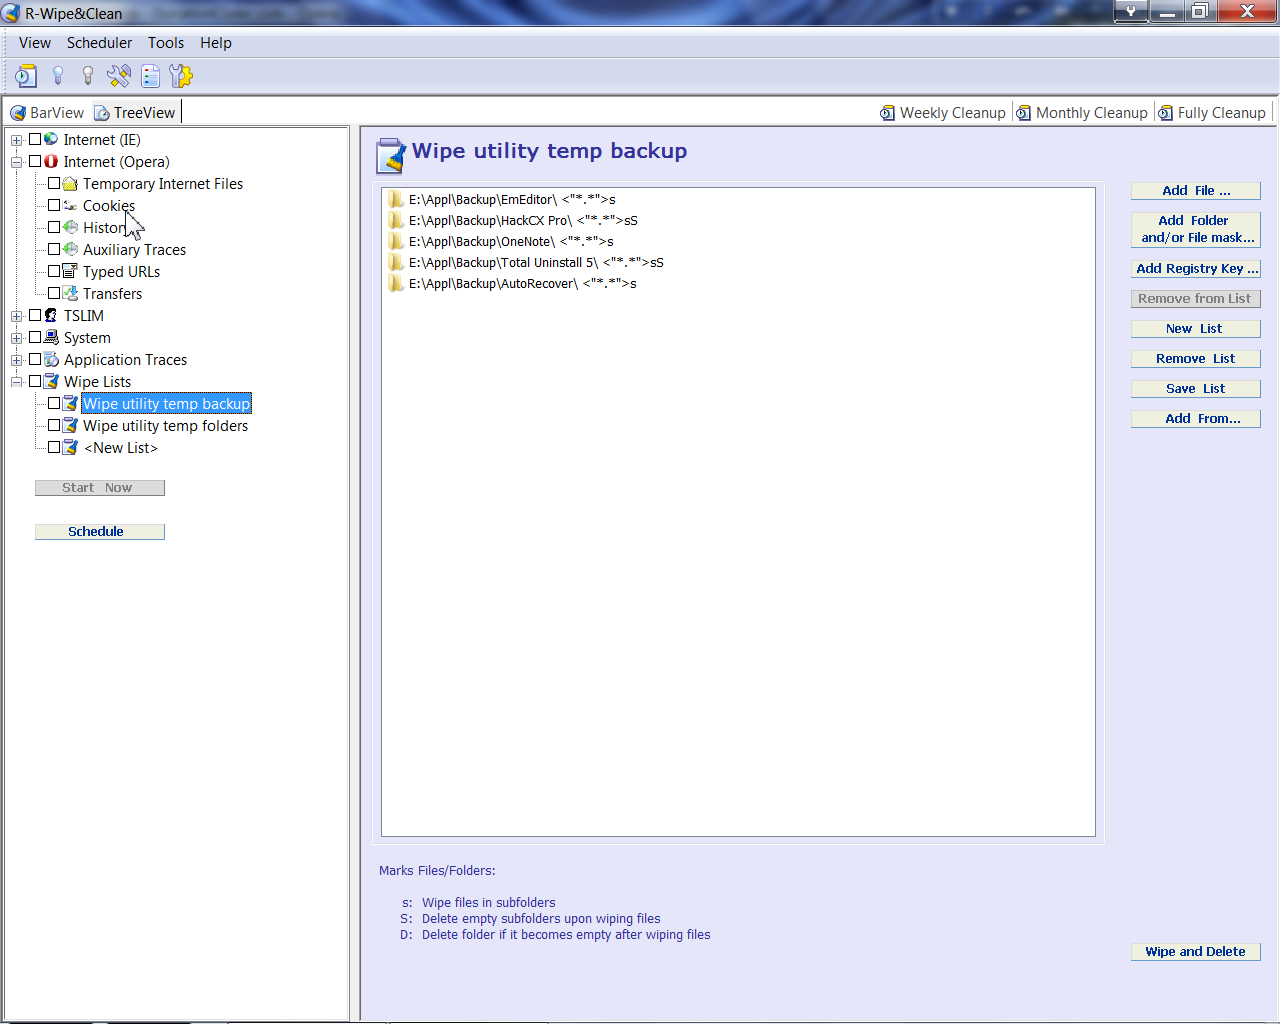Expand the Application Traces tree node
Viewport: 1280px width, 1024px height.
coord(16,360)
